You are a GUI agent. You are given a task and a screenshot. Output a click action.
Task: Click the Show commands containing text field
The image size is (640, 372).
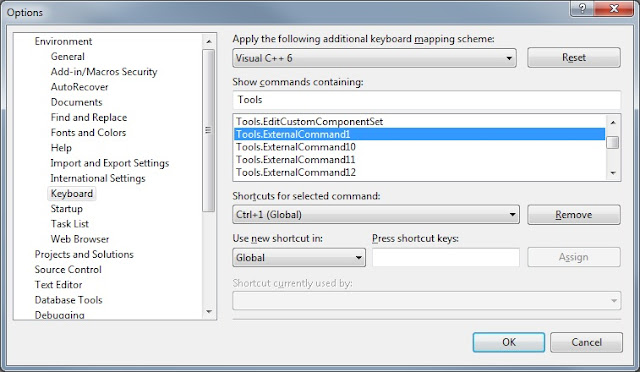pos(427,100)
